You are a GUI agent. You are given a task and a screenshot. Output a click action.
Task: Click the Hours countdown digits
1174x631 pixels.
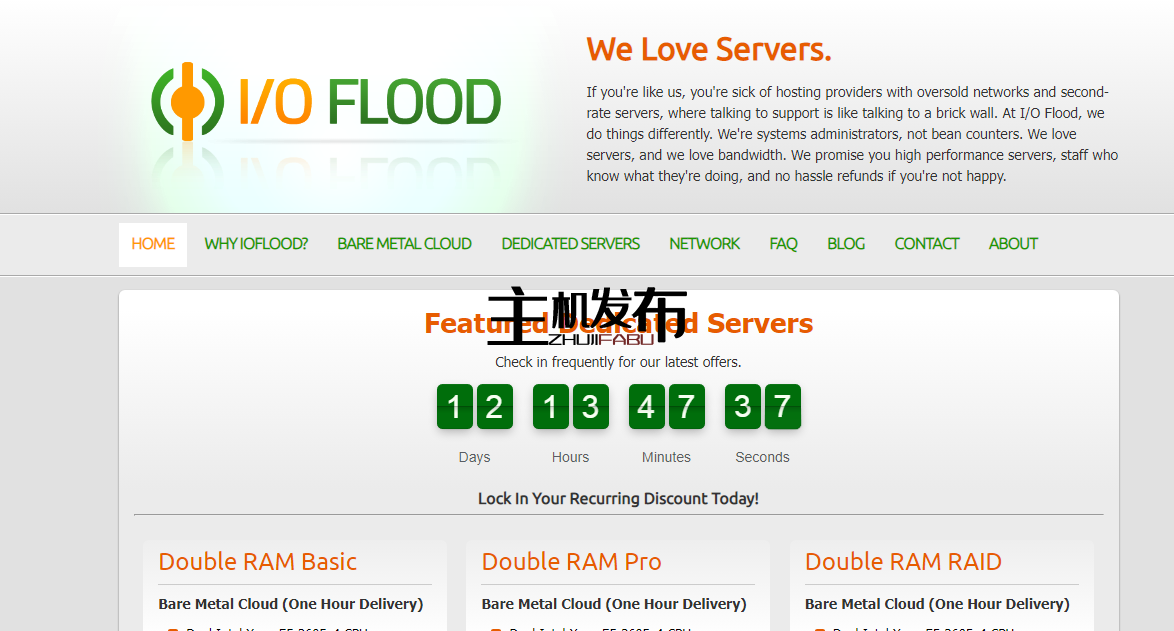(570, 407)
